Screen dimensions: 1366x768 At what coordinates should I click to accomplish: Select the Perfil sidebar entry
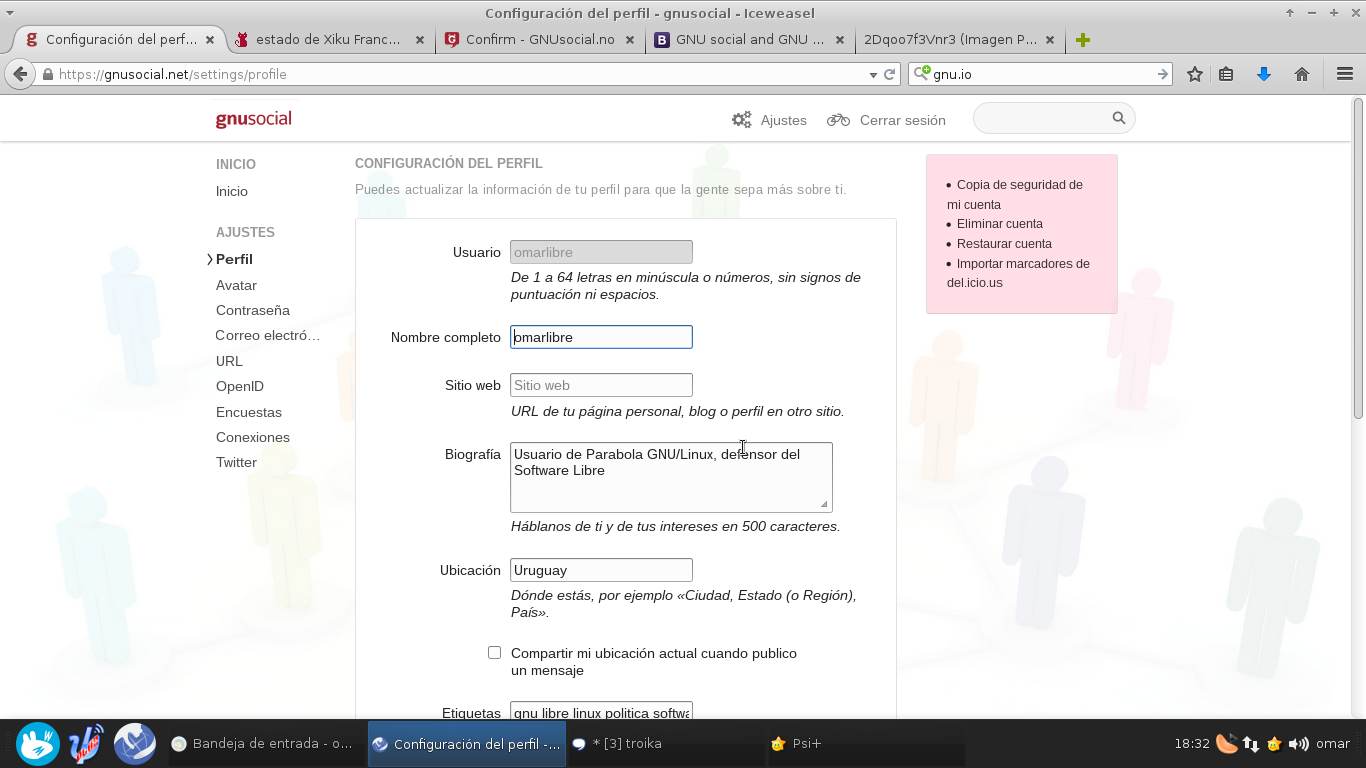coord(234,259)
